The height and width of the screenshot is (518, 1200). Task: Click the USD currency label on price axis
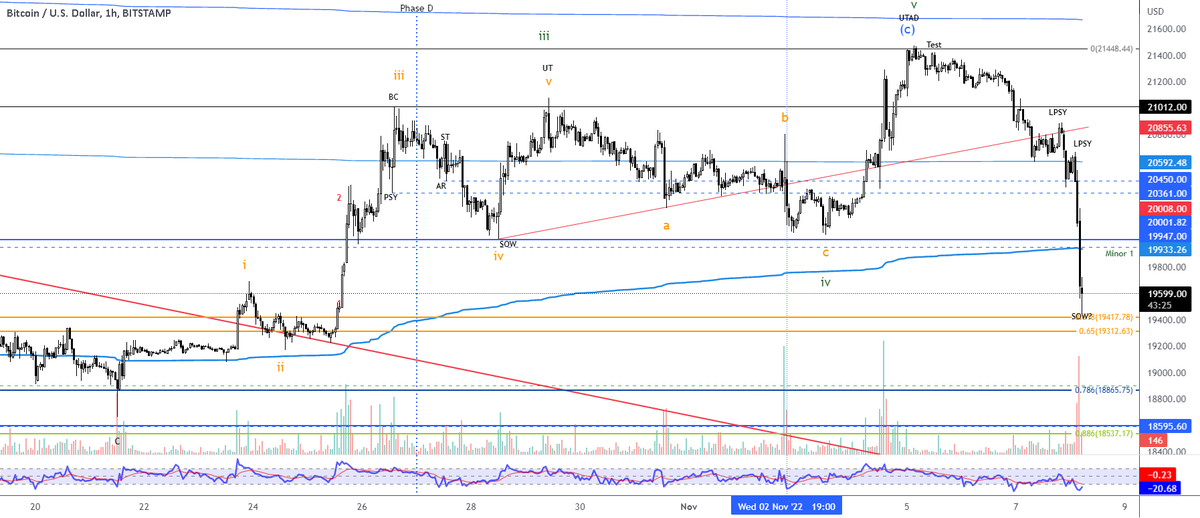(1157, 11)
